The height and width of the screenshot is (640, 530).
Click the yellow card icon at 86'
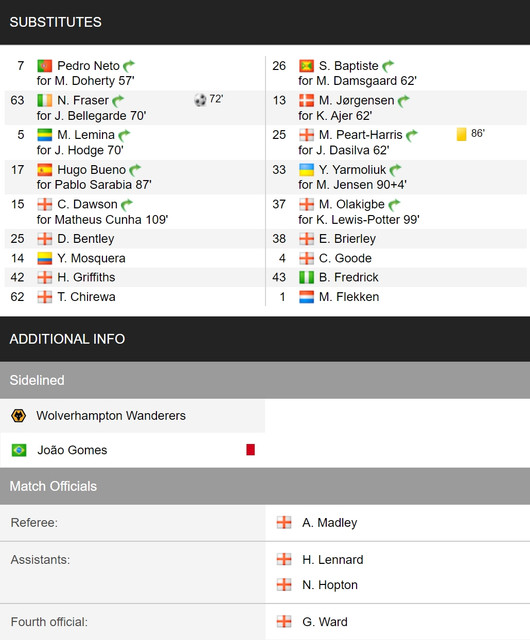point(461,134)
